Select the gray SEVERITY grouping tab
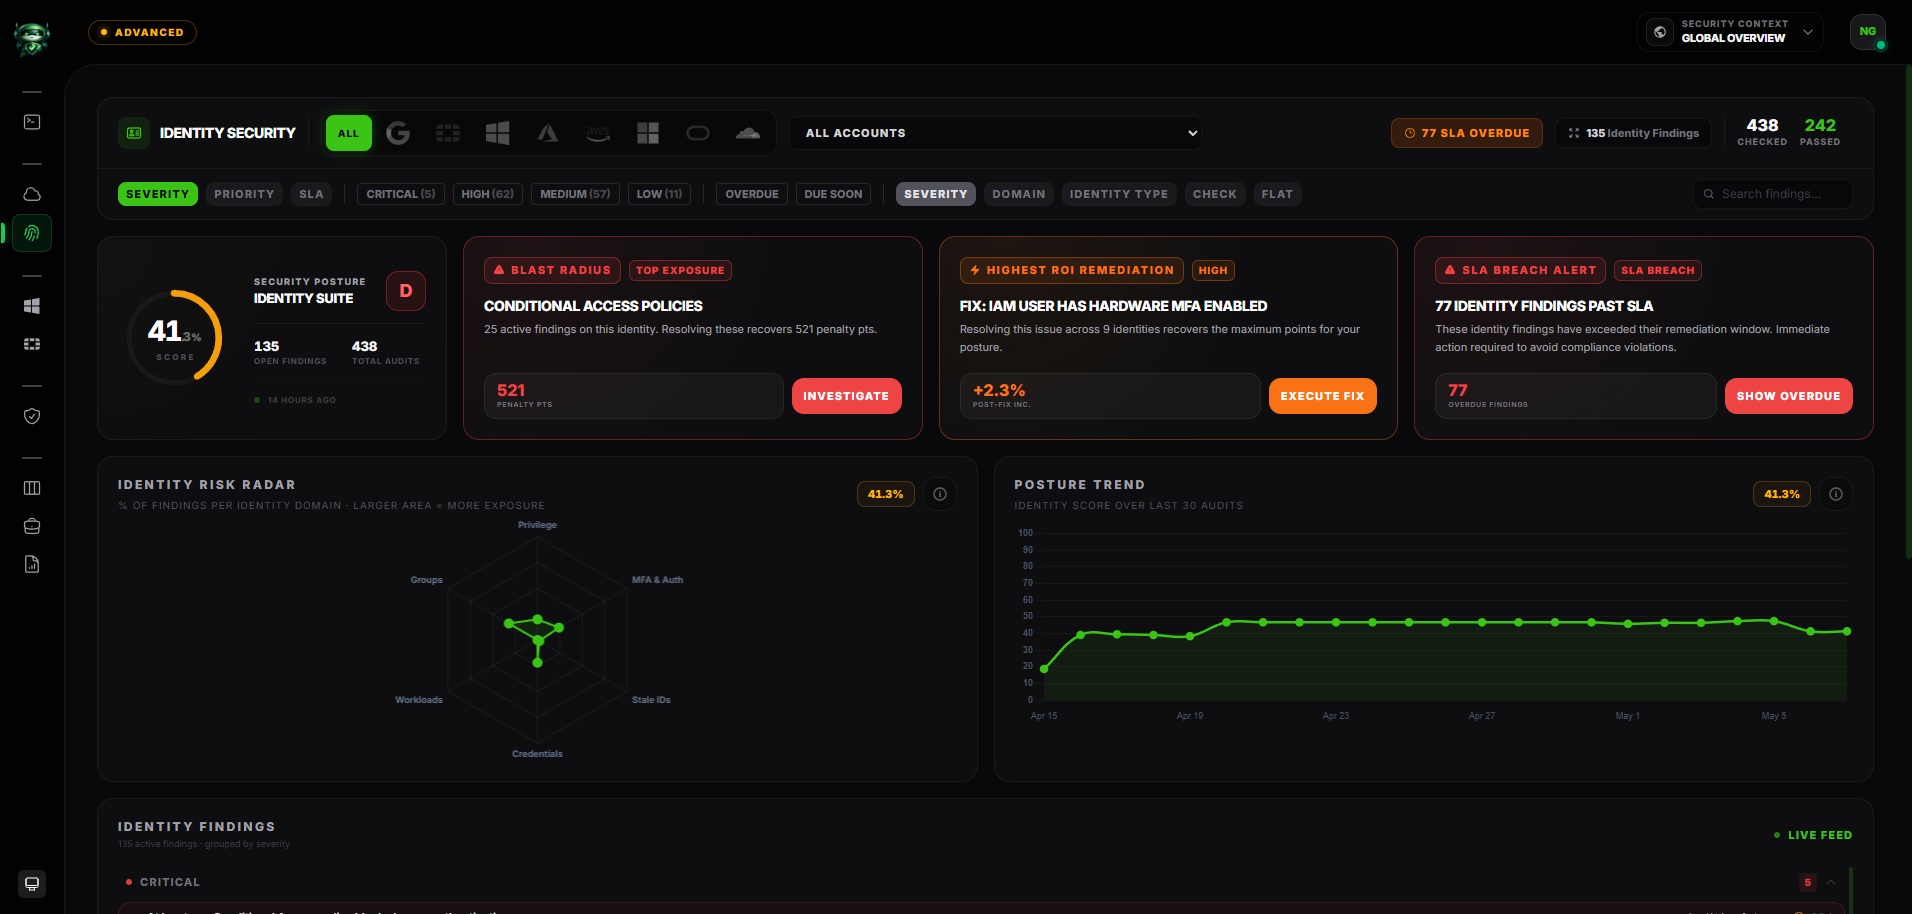This screenshot has height=914, width=1912. pyautogui.click(x=936, y=194)
